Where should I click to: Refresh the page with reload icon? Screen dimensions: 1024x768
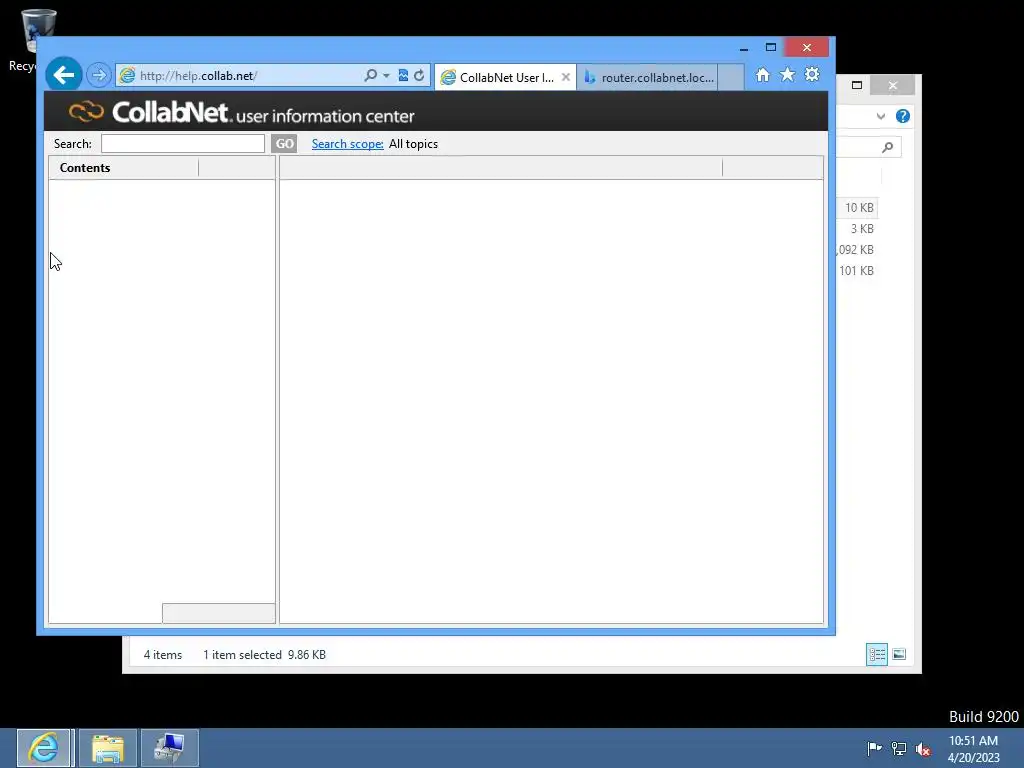[x=419, y=76]
